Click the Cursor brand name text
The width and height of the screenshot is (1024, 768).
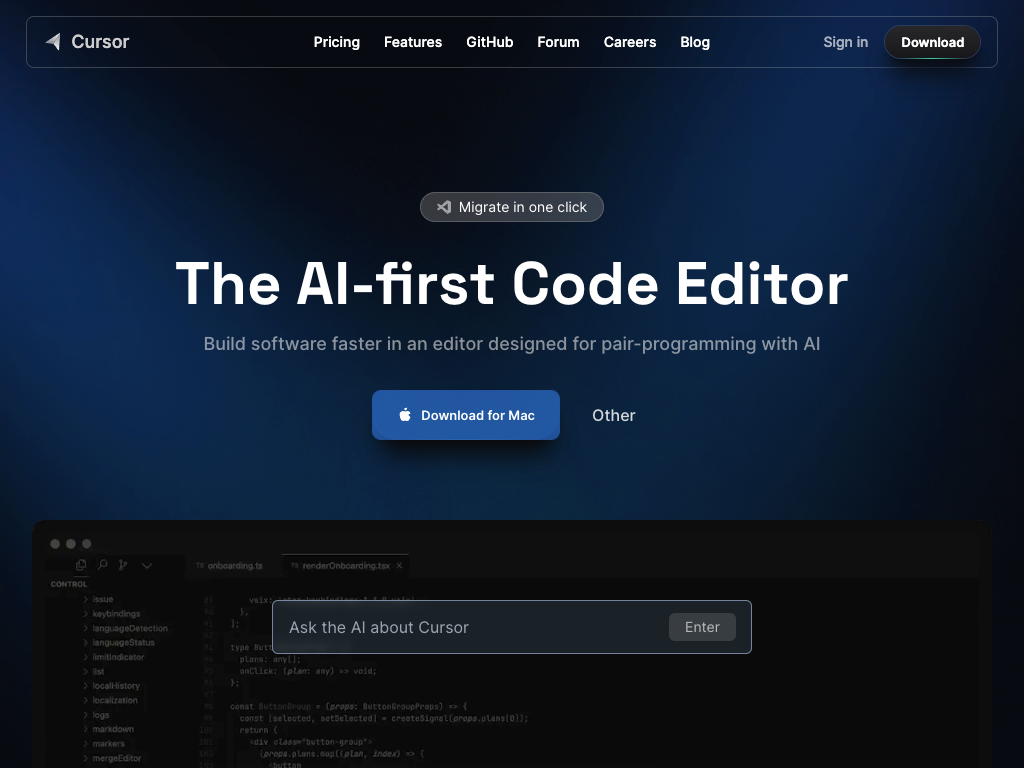(100, 42)
